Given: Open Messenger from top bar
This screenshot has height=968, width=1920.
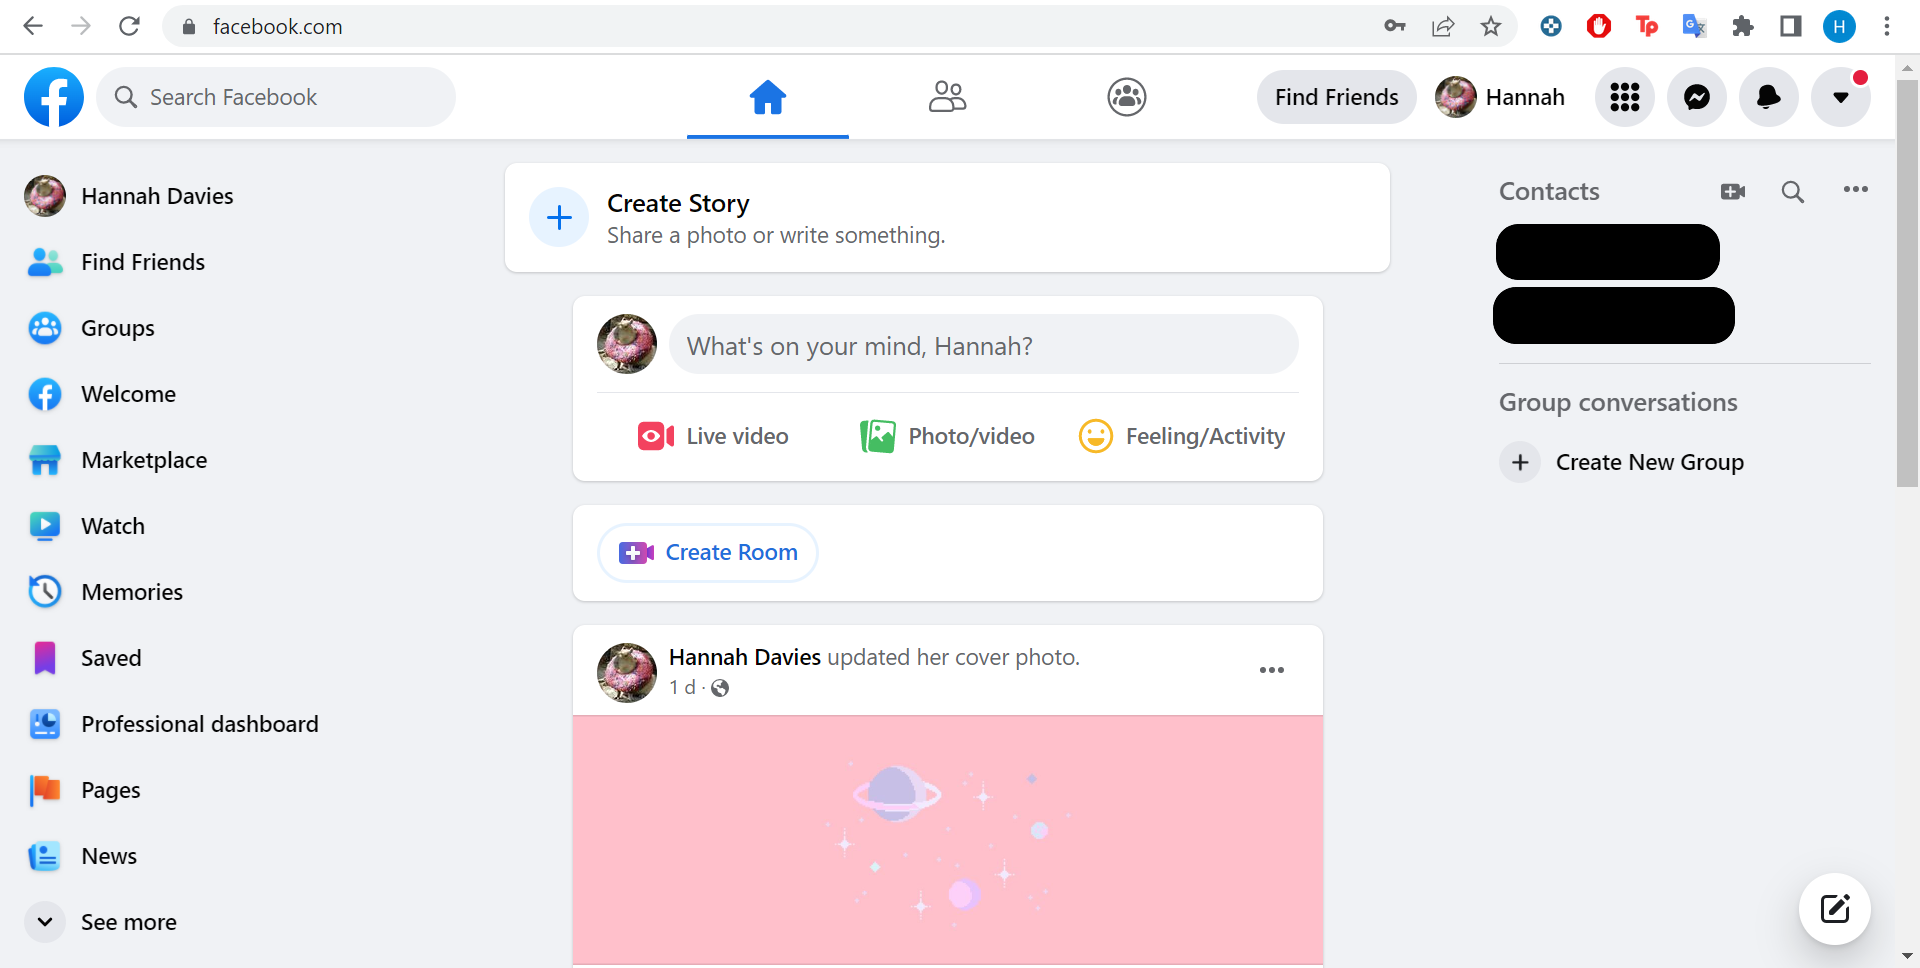Looking at the screenshot, I should pyautogui.click(x=1697, y=97).
